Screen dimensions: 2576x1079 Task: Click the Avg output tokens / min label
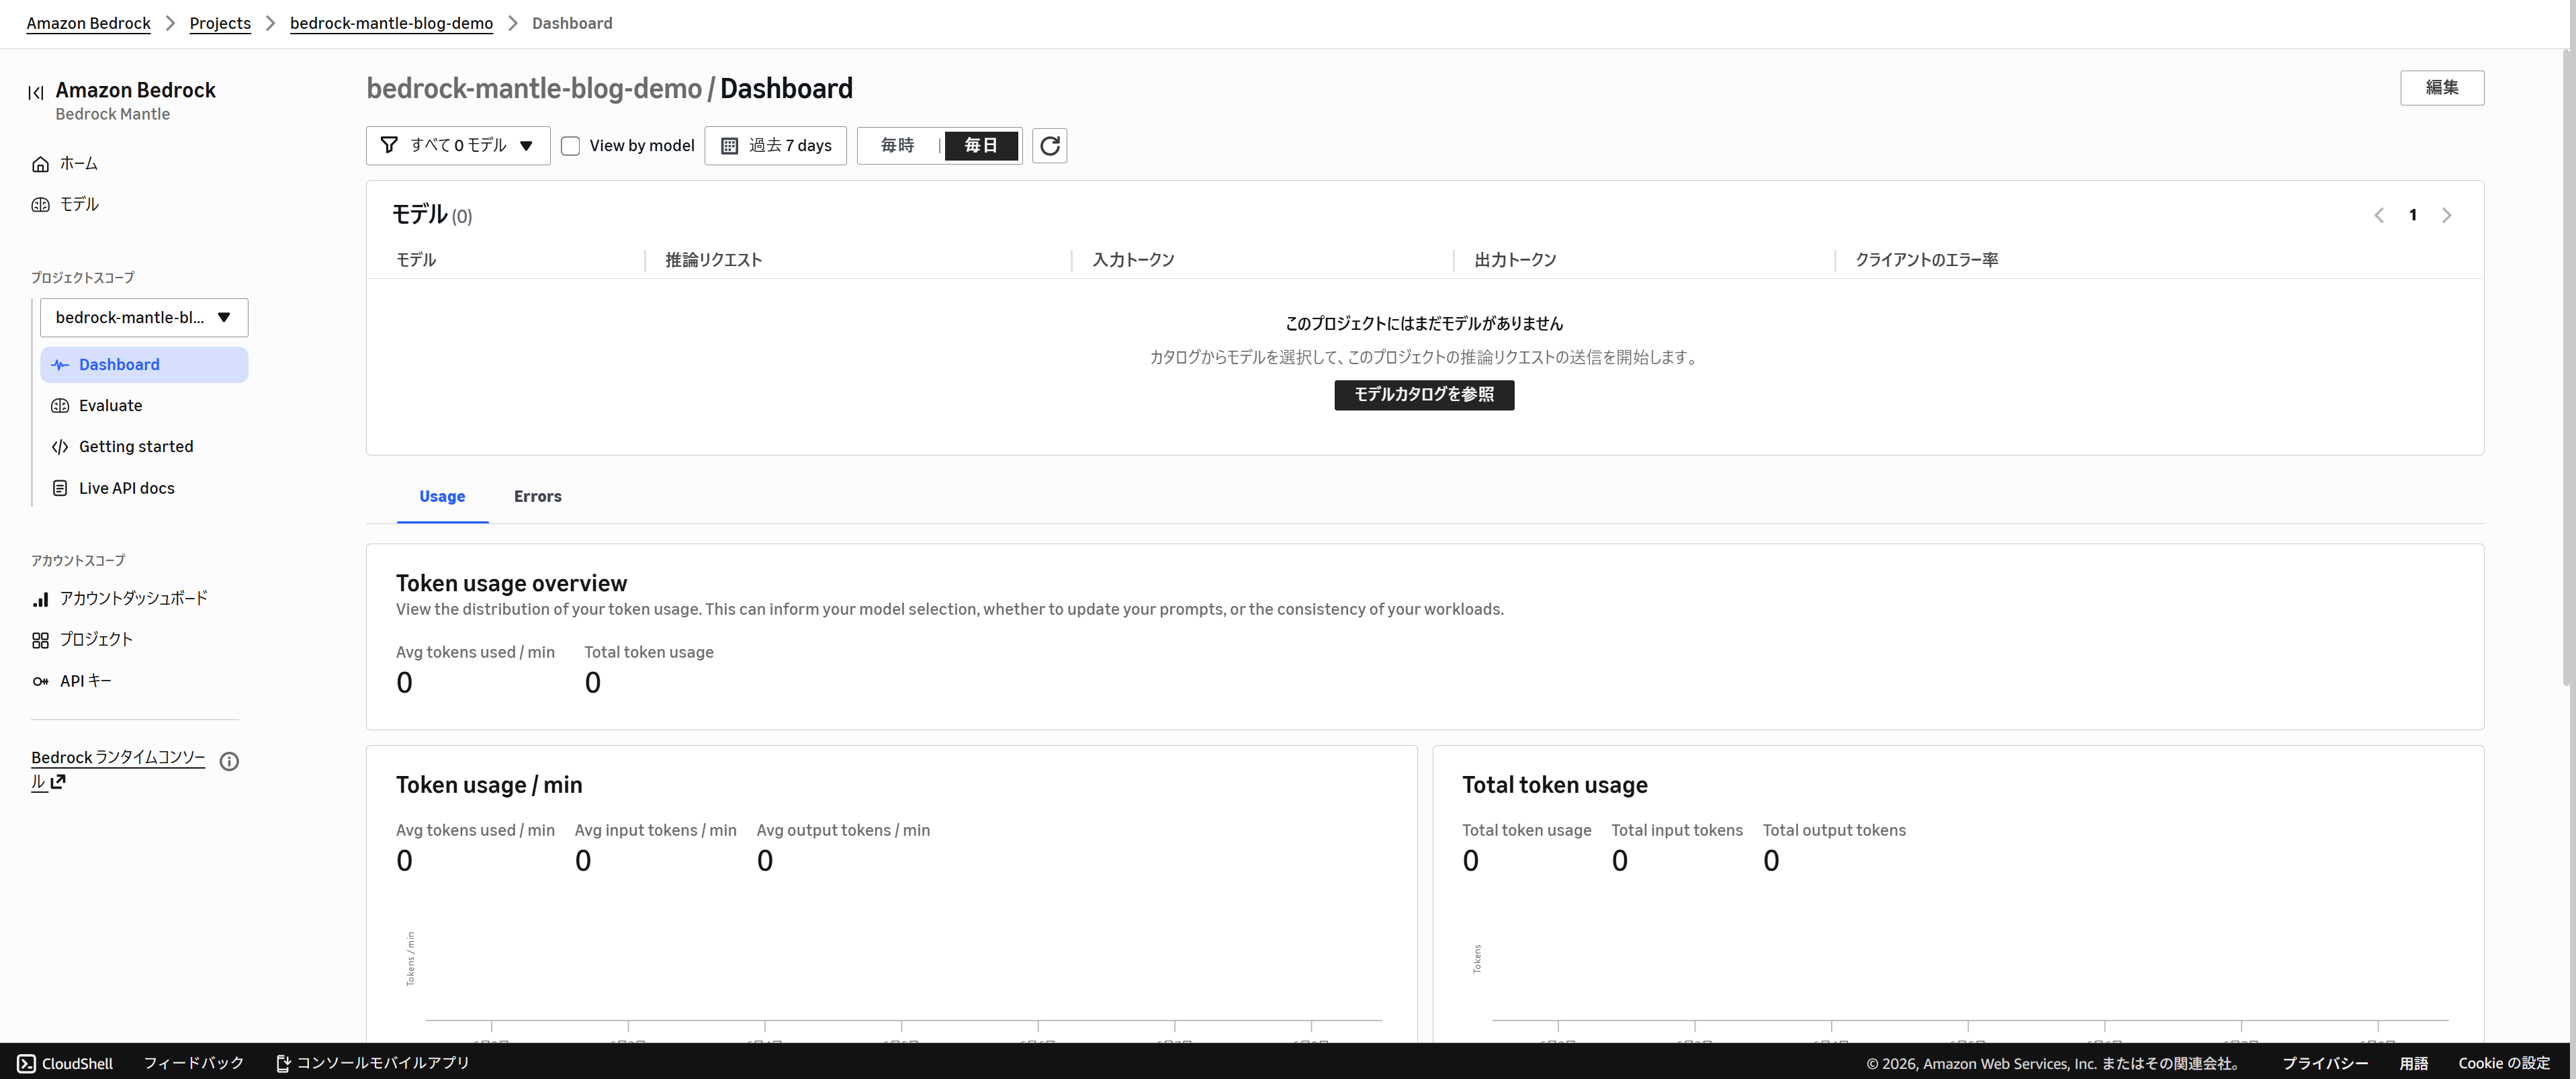tap(843, 830)
